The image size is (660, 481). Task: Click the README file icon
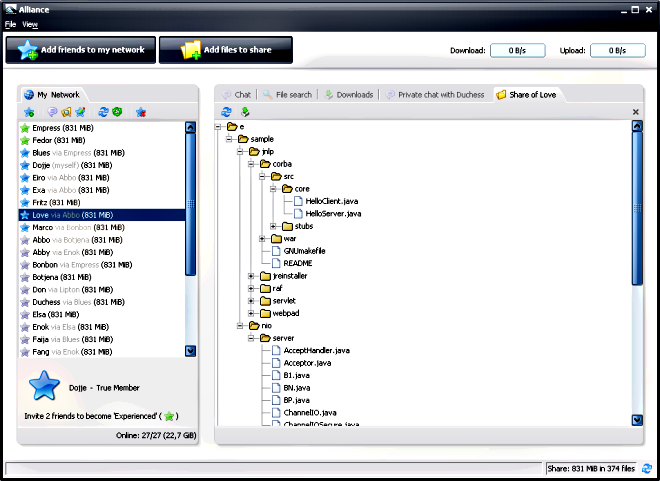pos(276,263)
